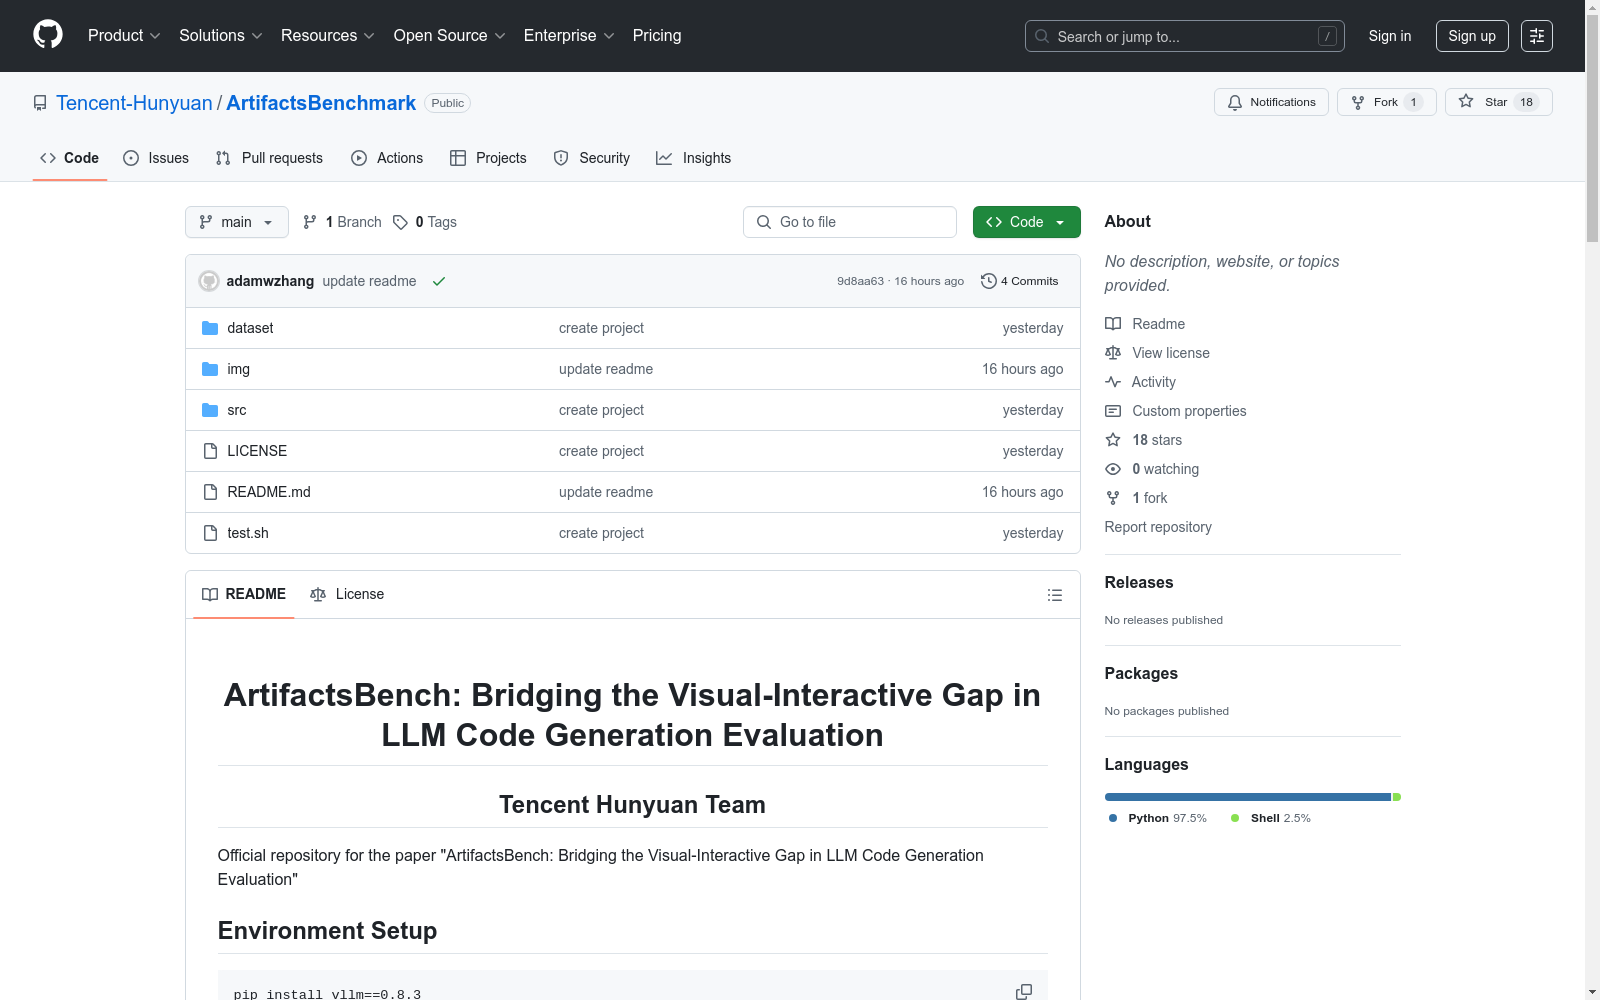Click the star icon beside 18 stars

pyautogui.click(x=1113, y=440)
